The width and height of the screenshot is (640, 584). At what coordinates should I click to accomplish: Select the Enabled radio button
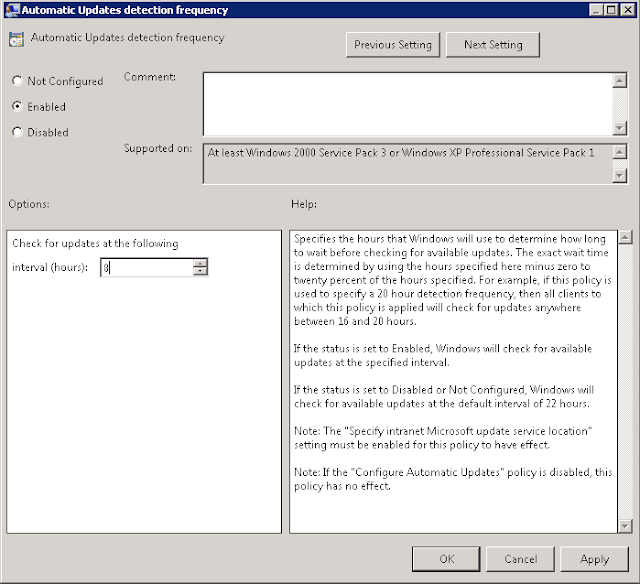[x=17, y=107]
